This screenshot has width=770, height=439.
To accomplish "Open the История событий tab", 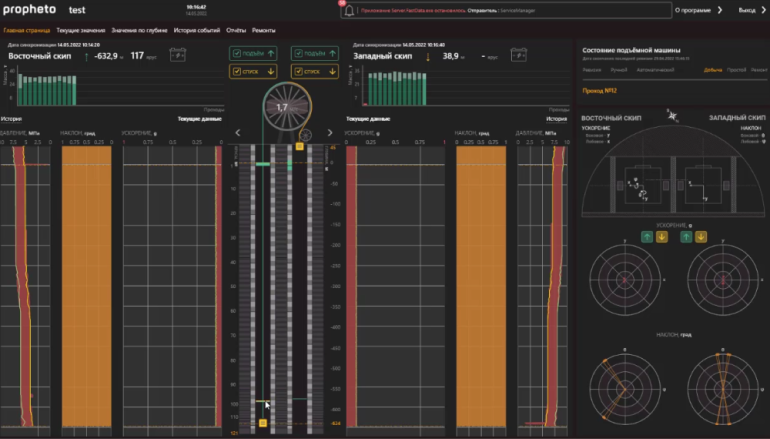I will [196, 30].
